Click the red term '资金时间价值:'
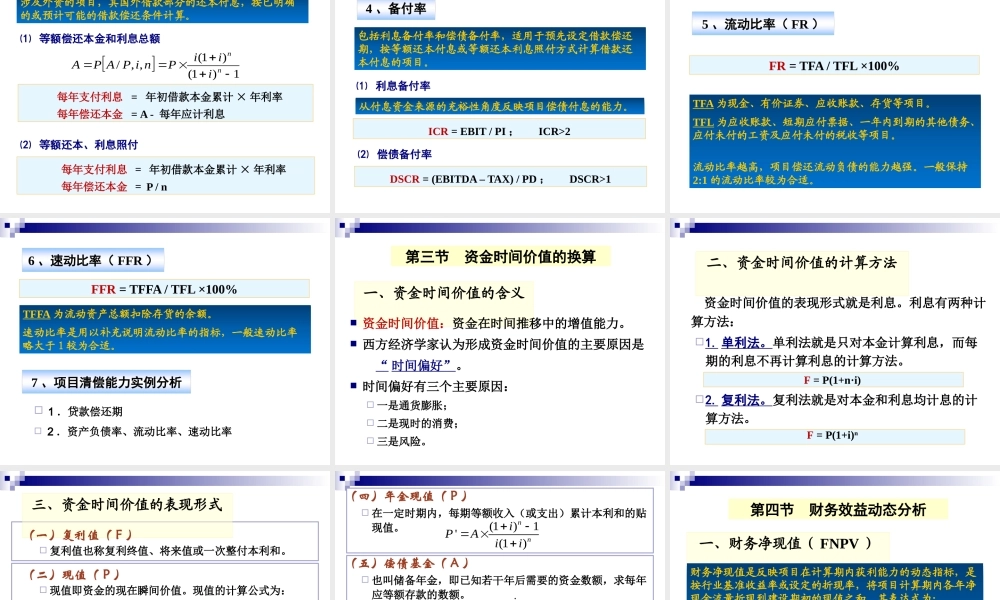This screenshot has width=1000, height=600. click(x=404, y=323)
